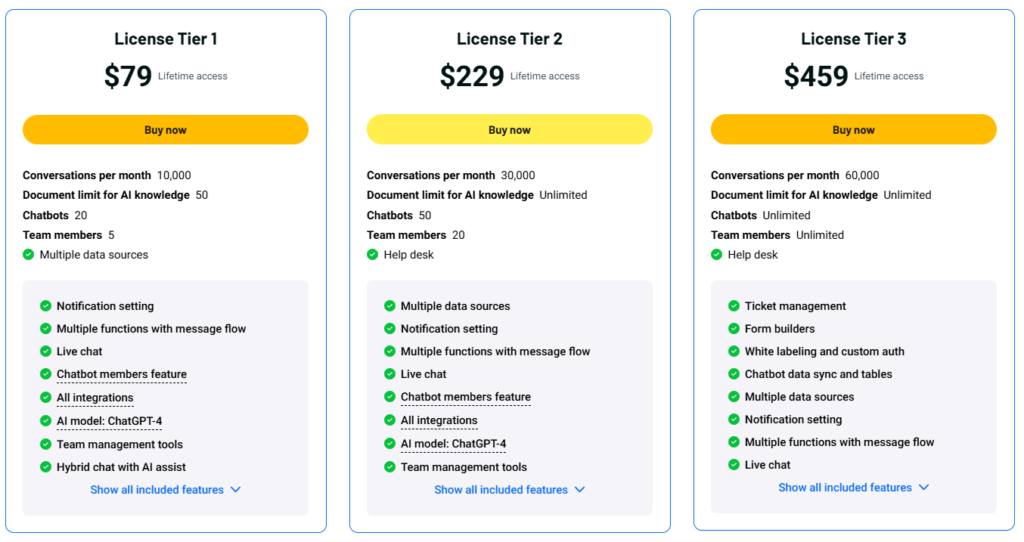Click Buy now for License Tier 2

point(509,129)
